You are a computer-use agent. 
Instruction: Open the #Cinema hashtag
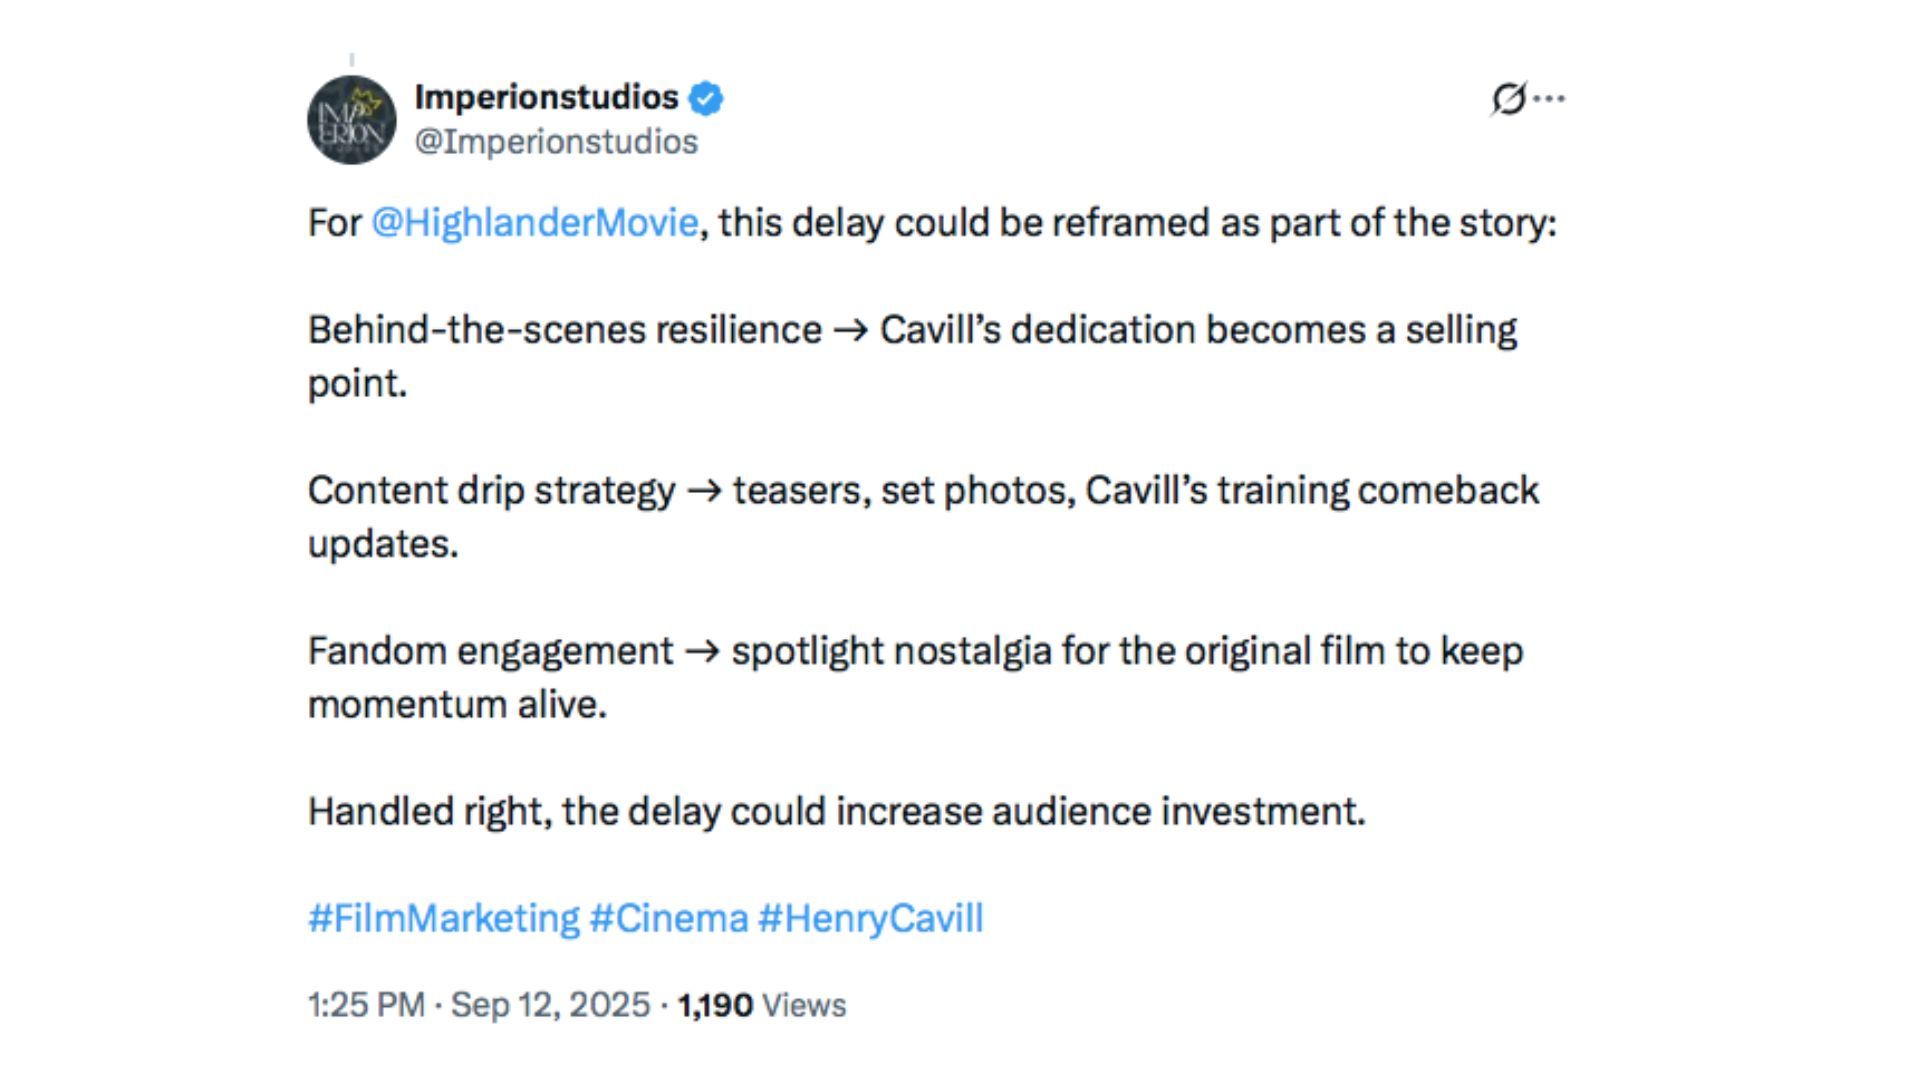tap(668, 918)
